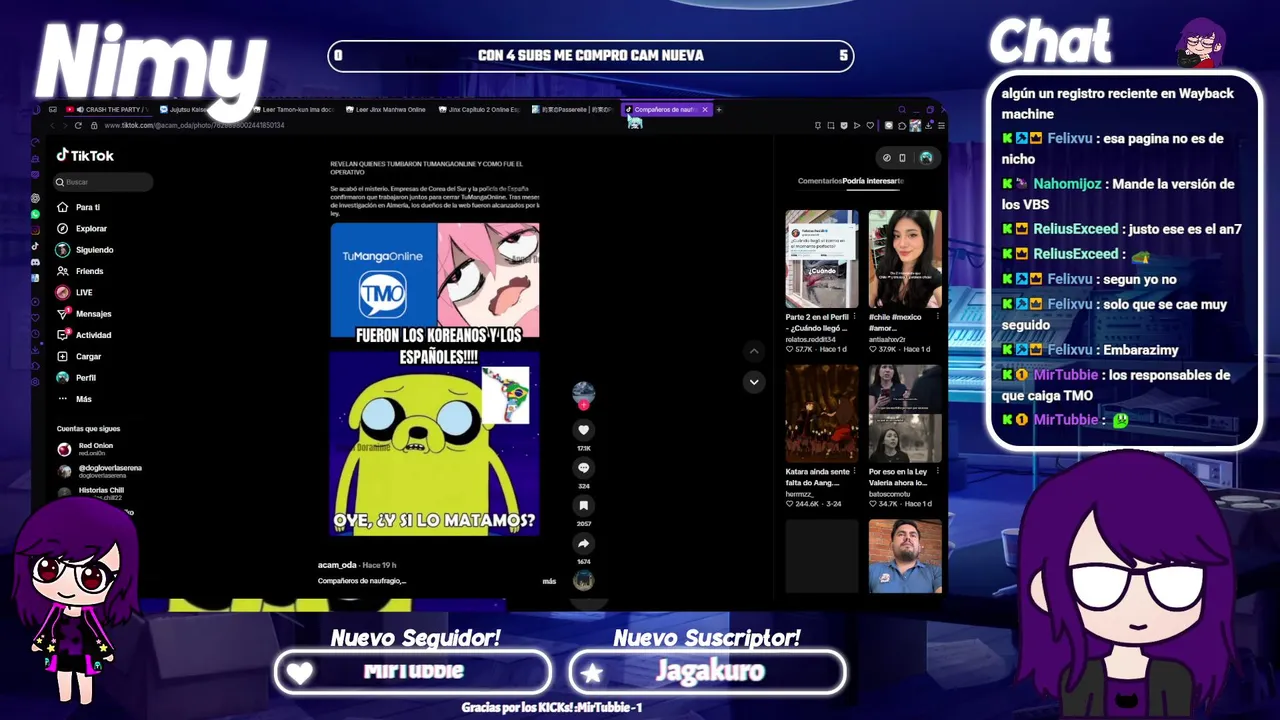Go back in browser history
Image resolution: width=1280 pixels, height=720 pixels.
(52, 125)
